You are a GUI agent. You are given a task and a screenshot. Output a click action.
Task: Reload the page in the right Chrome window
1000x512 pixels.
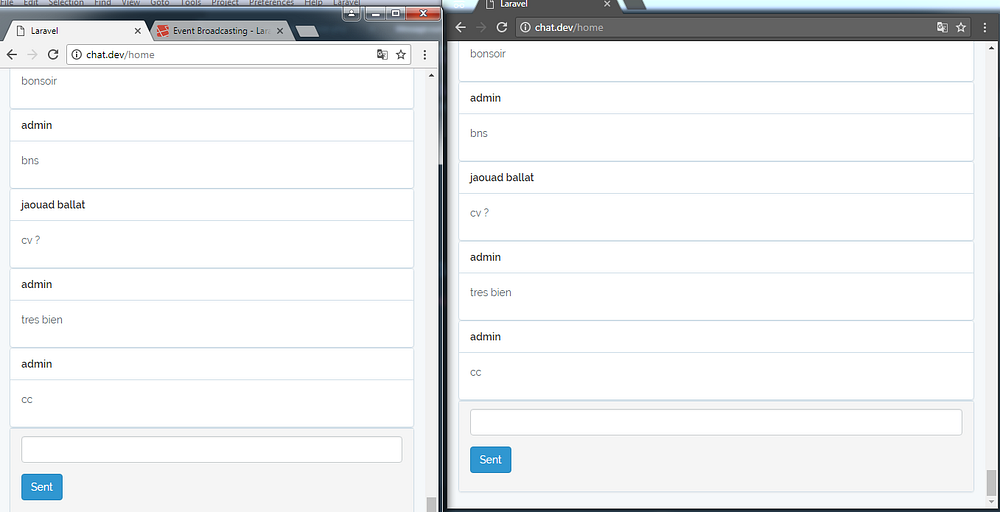(x=502, y=27)
